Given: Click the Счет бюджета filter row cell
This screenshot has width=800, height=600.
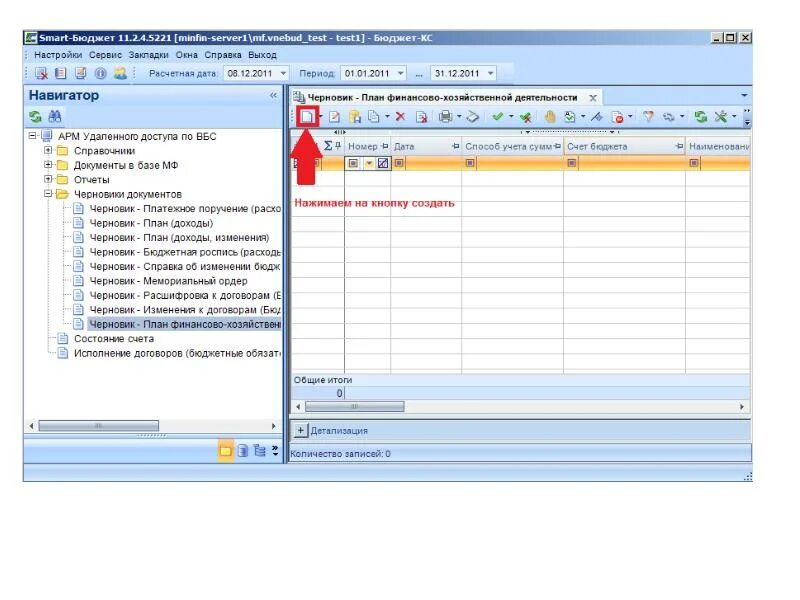Looking at the screenshot, I should (624, 163).
